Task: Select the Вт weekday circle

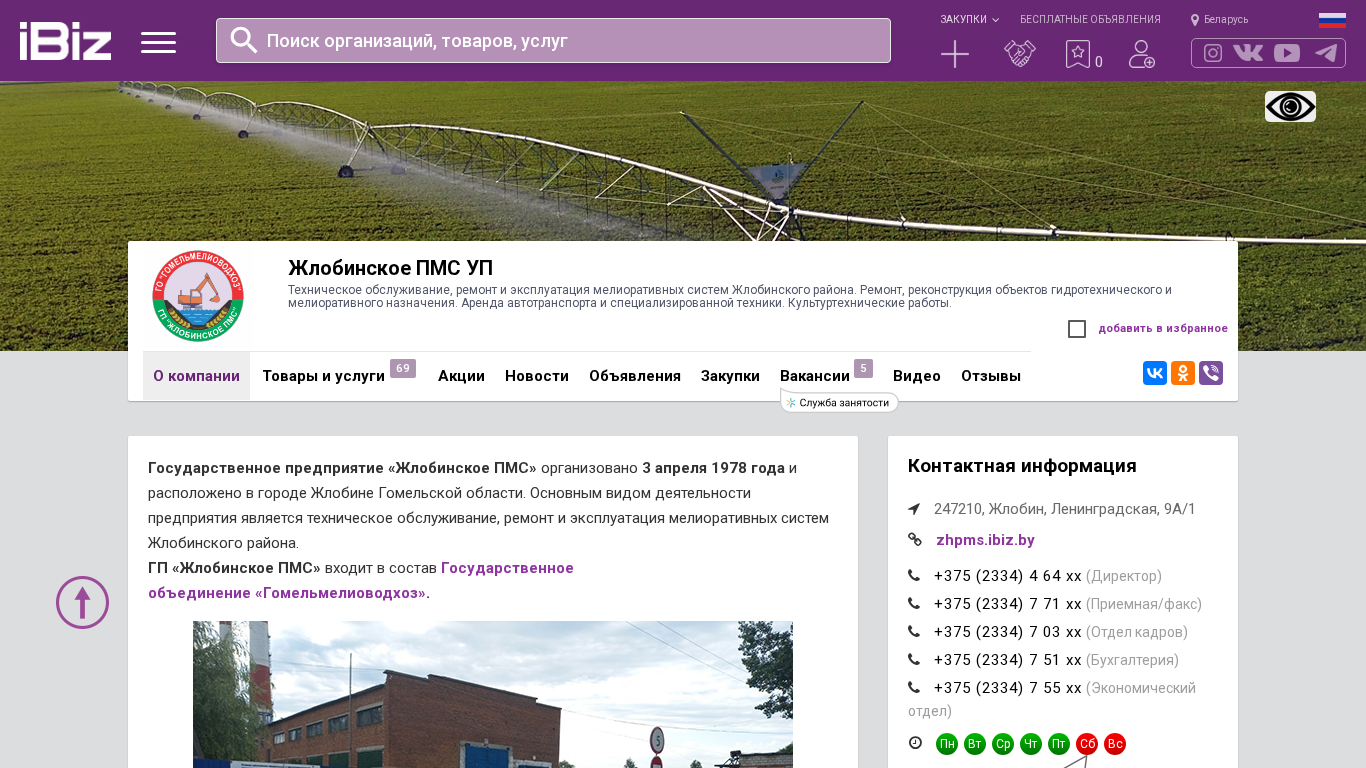Action: 975,744
